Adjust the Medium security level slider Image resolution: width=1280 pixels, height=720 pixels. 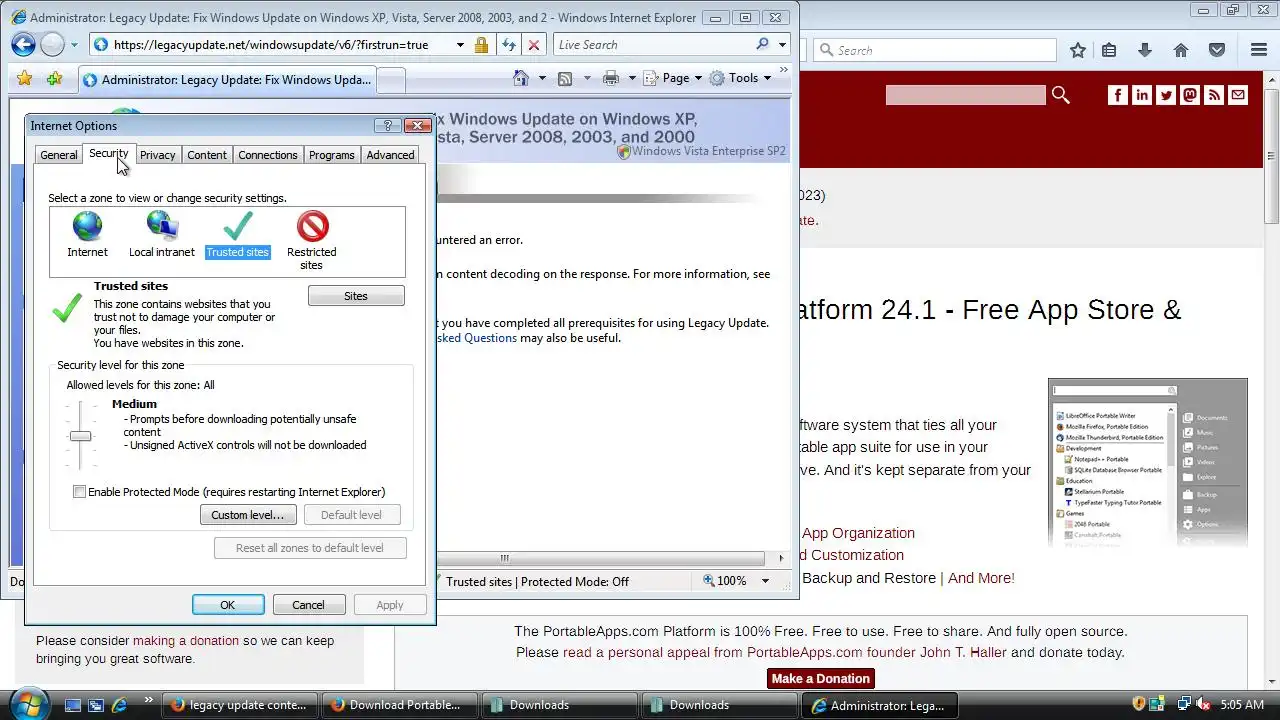80,436
